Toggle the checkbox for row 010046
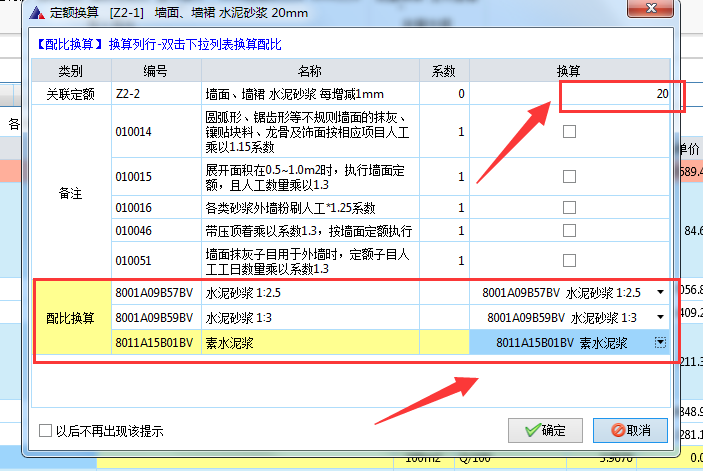Viewport: 703px width, 471px height. 569,230
